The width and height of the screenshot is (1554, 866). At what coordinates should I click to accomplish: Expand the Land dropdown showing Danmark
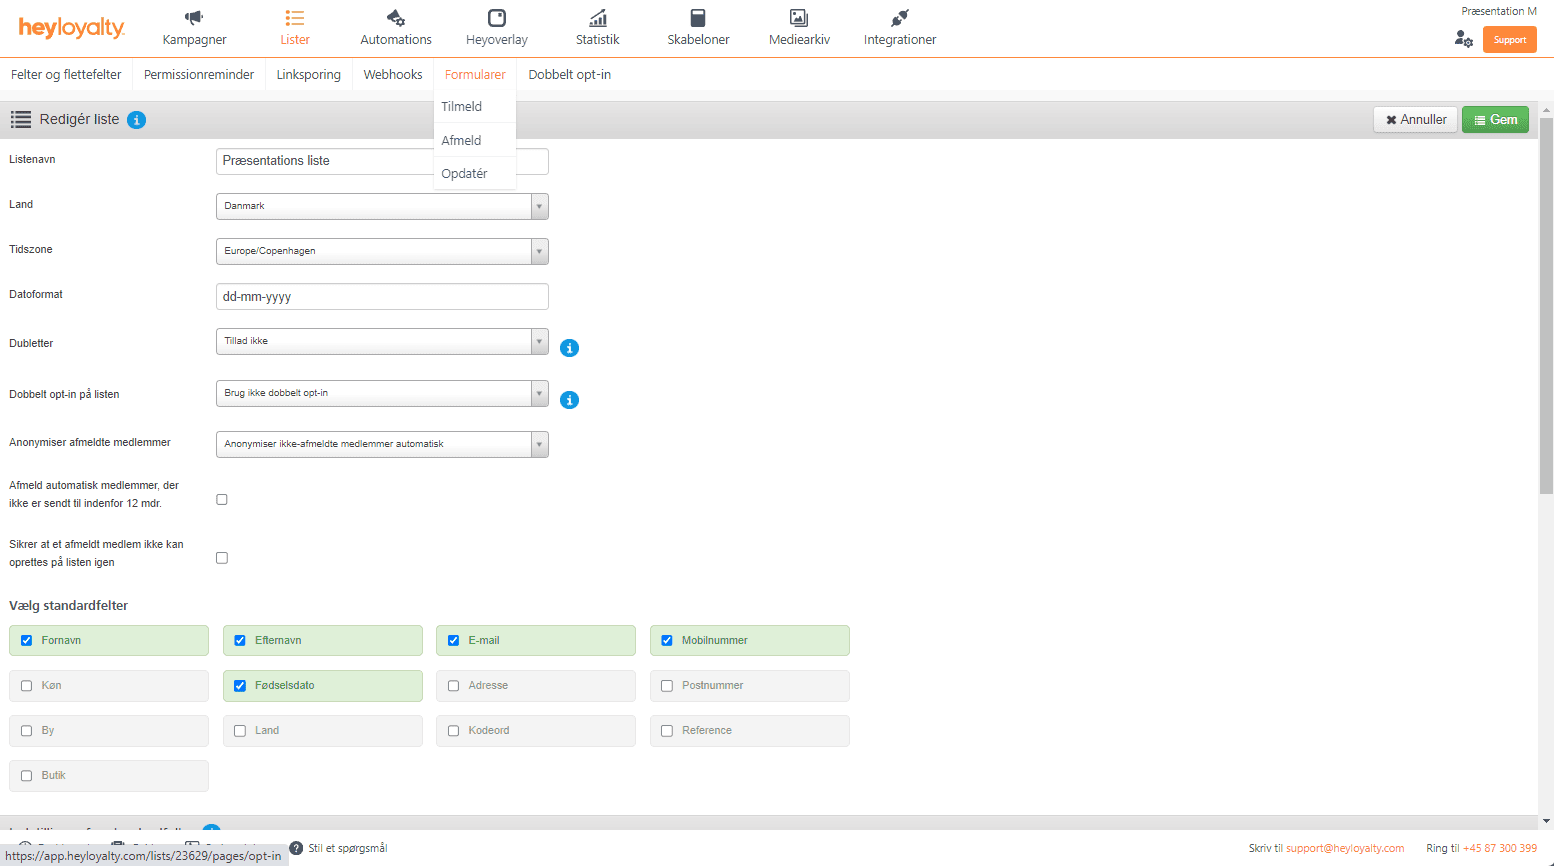pos(382,206)
